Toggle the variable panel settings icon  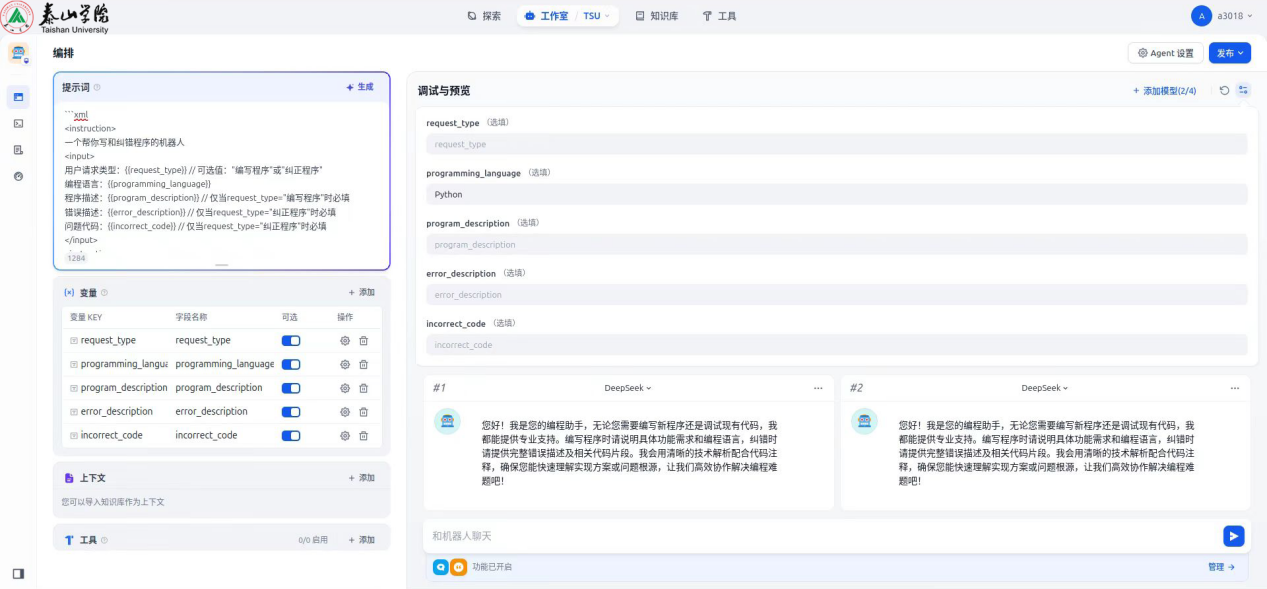[x=1243, y=90]
